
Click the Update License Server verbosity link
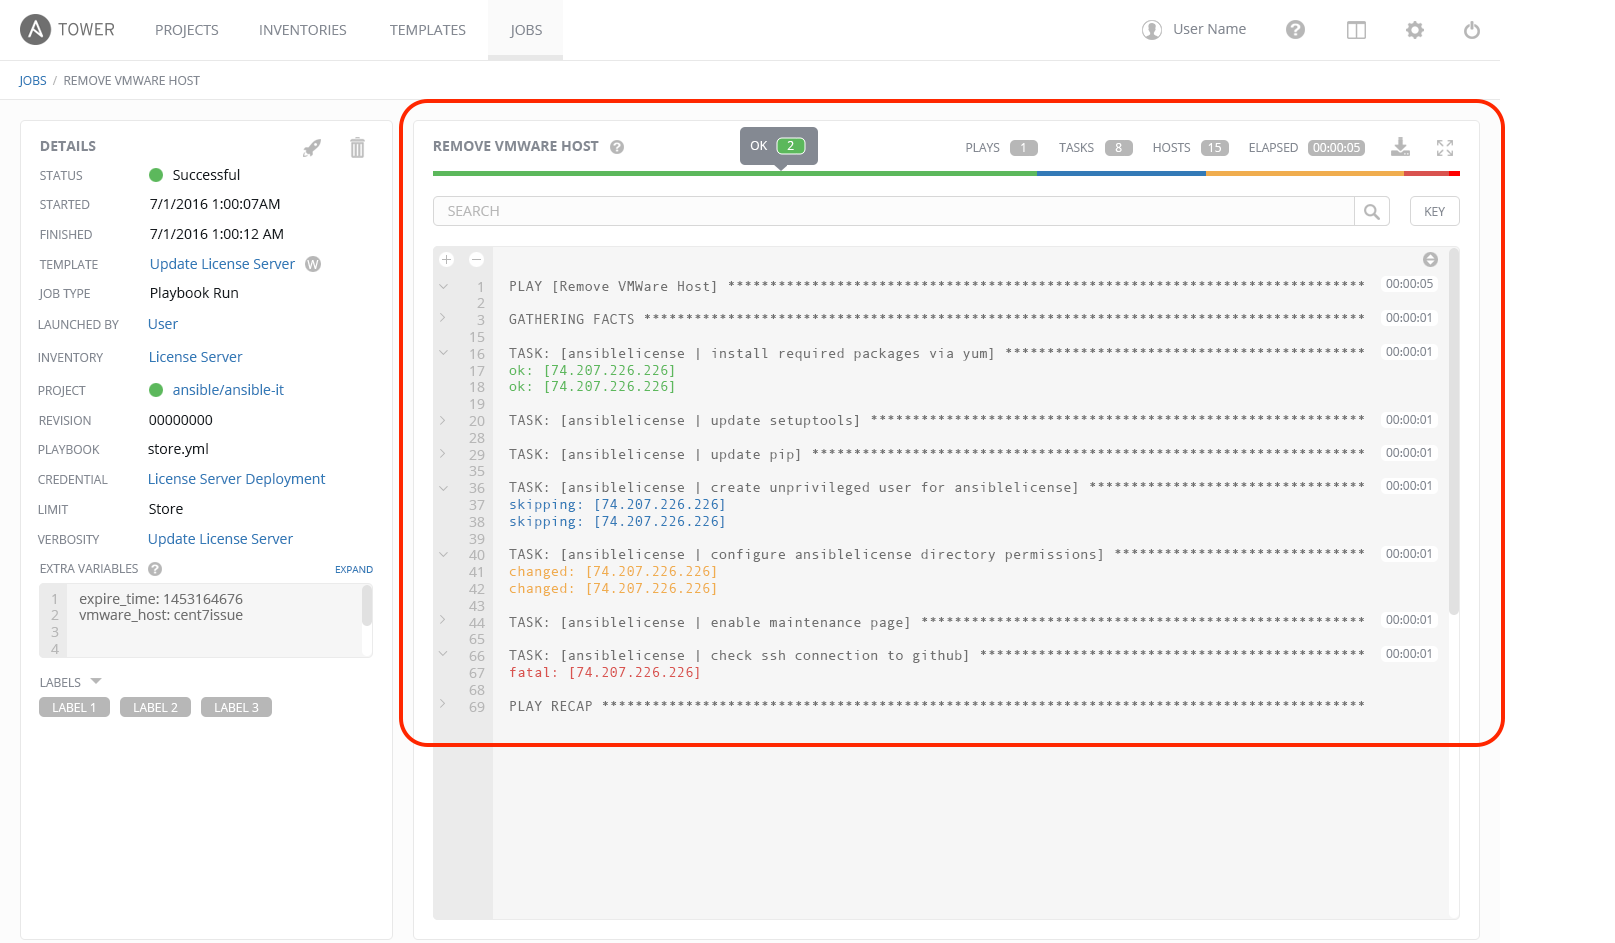(x=220, y=539)
